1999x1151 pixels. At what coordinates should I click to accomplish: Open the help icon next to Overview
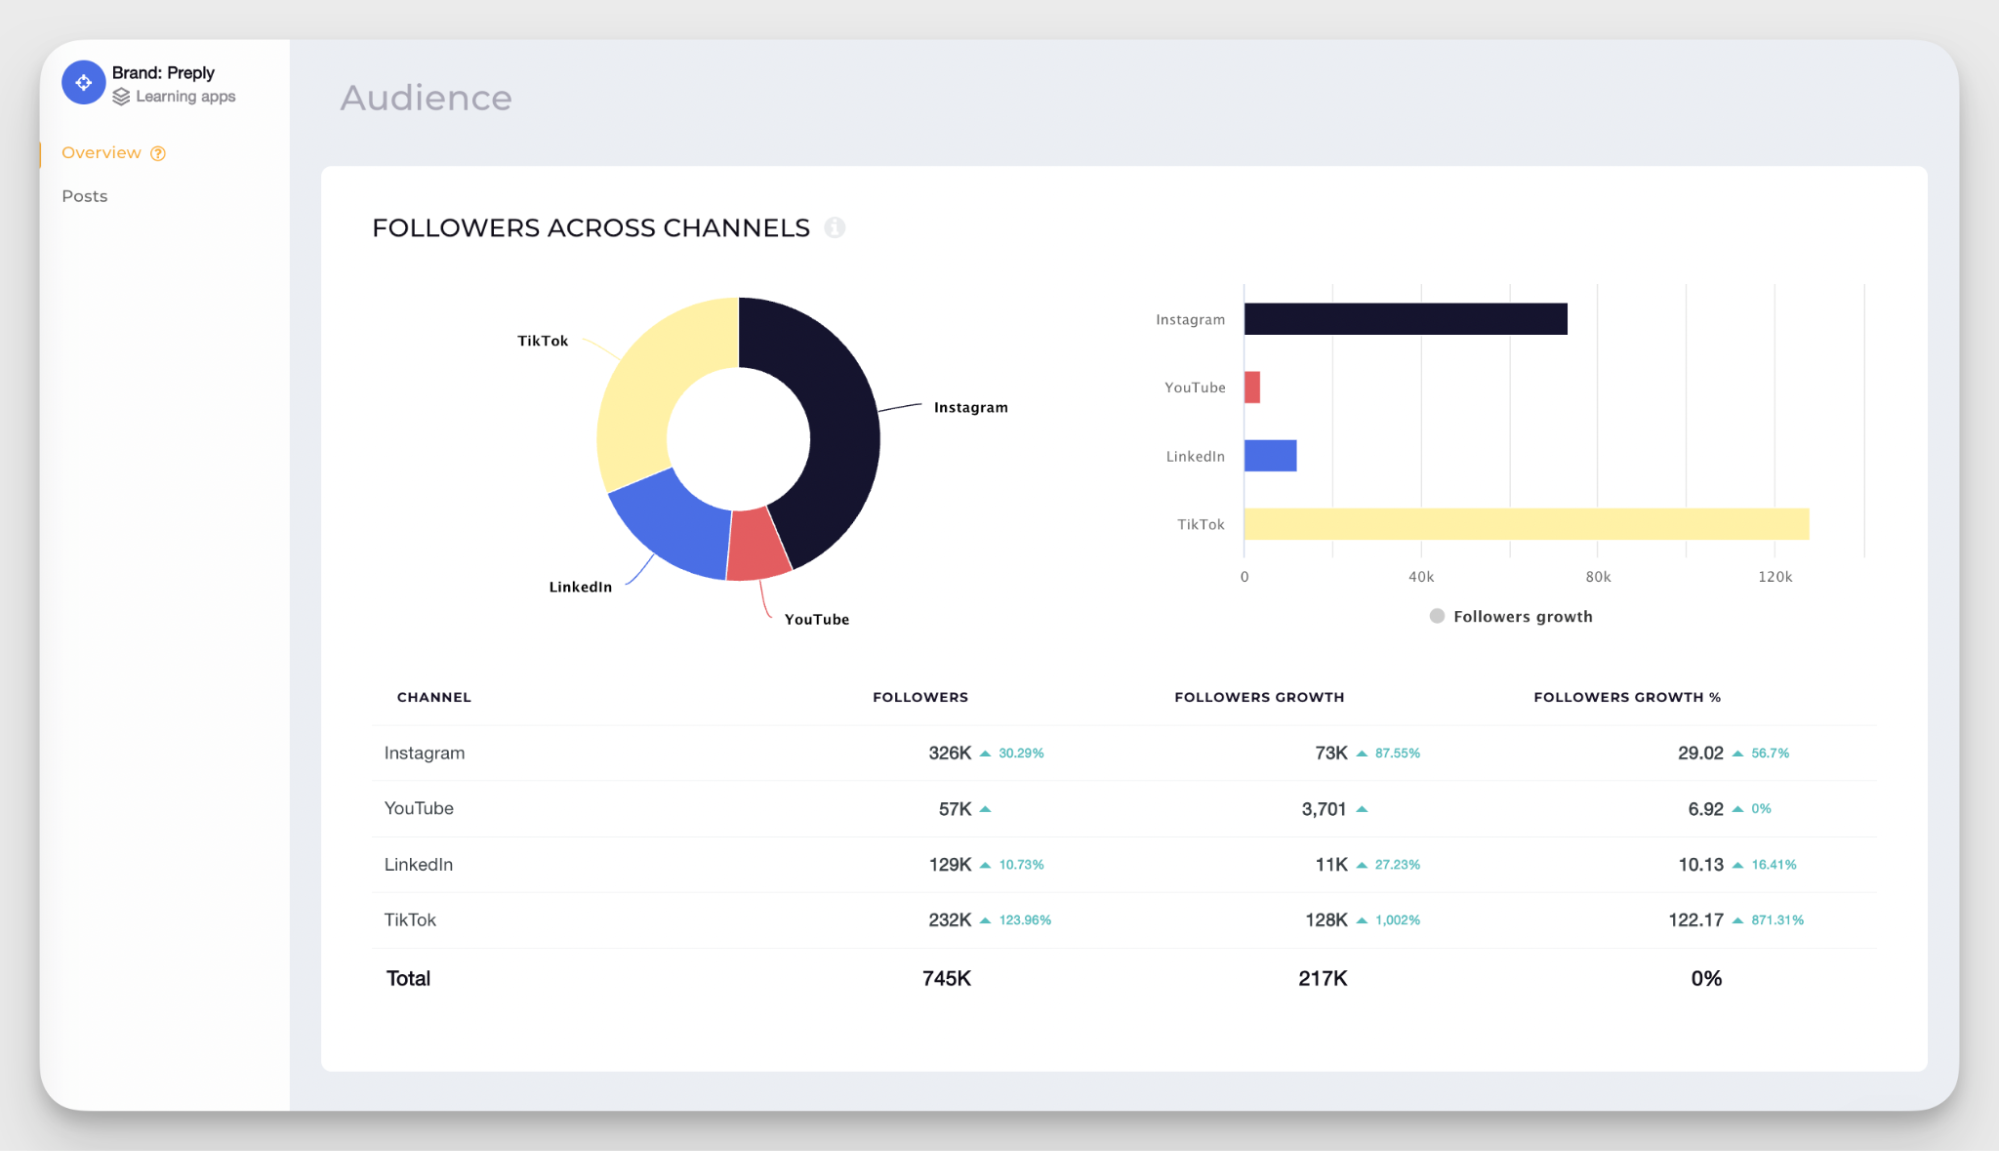click(x=158, y=153)
